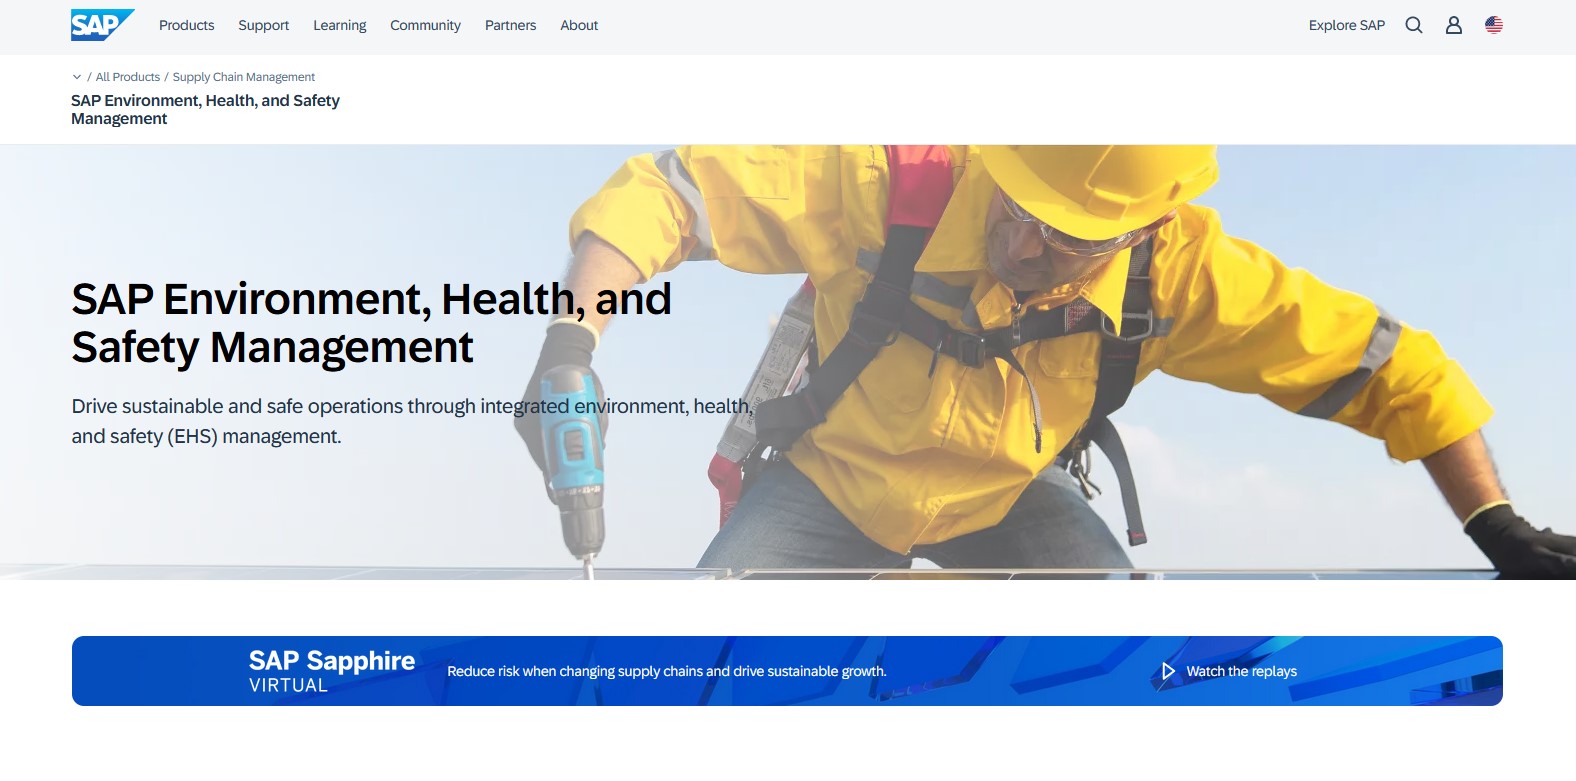This screenshot has width=1576, height=781.
Task: Click the hero heading SAP Environment, Health, and Safety Management
Action: (371, 323)
